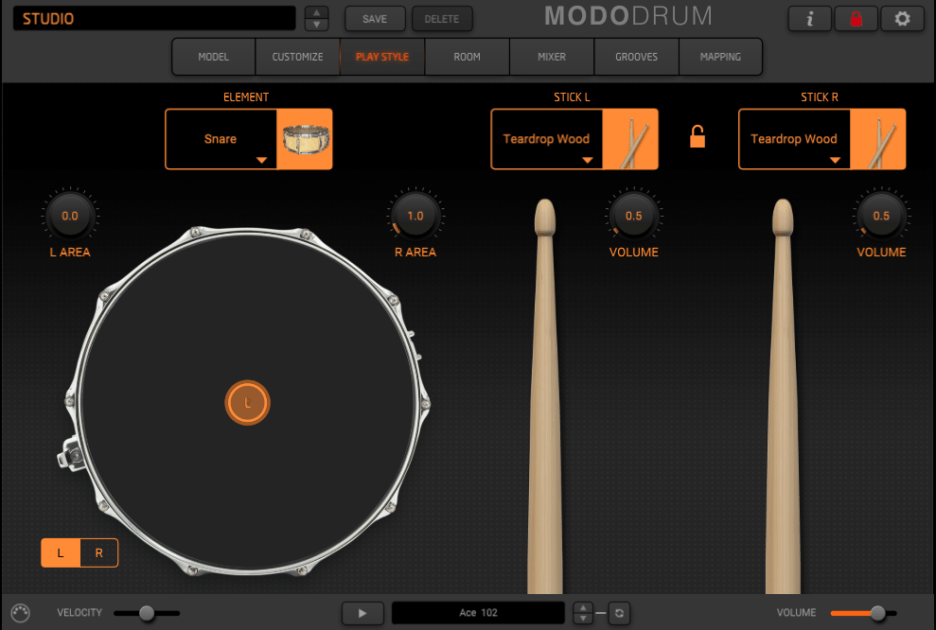Image resolution: width=936 pixels, height=630 pixels.
Task: Click the master VOLUME slider handle
Action: click(878, 613)
